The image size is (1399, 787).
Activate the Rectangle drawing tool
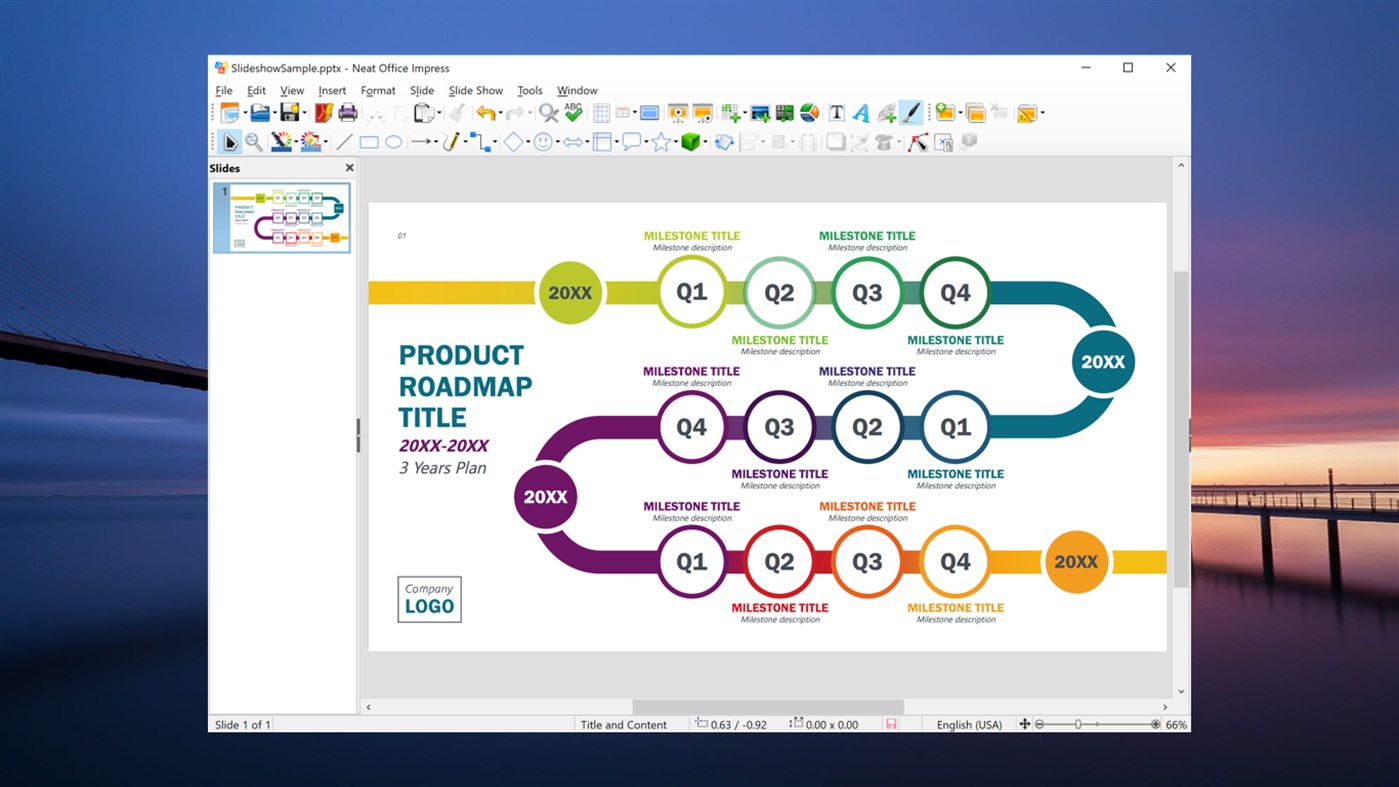pyautogui.click(x=368, y=141)
